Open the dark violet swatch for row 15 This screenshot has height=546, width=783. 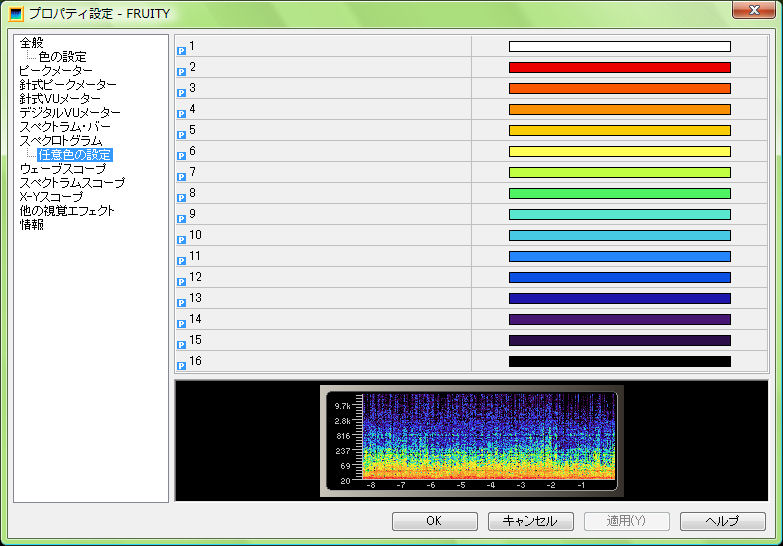tap(620, 340)
